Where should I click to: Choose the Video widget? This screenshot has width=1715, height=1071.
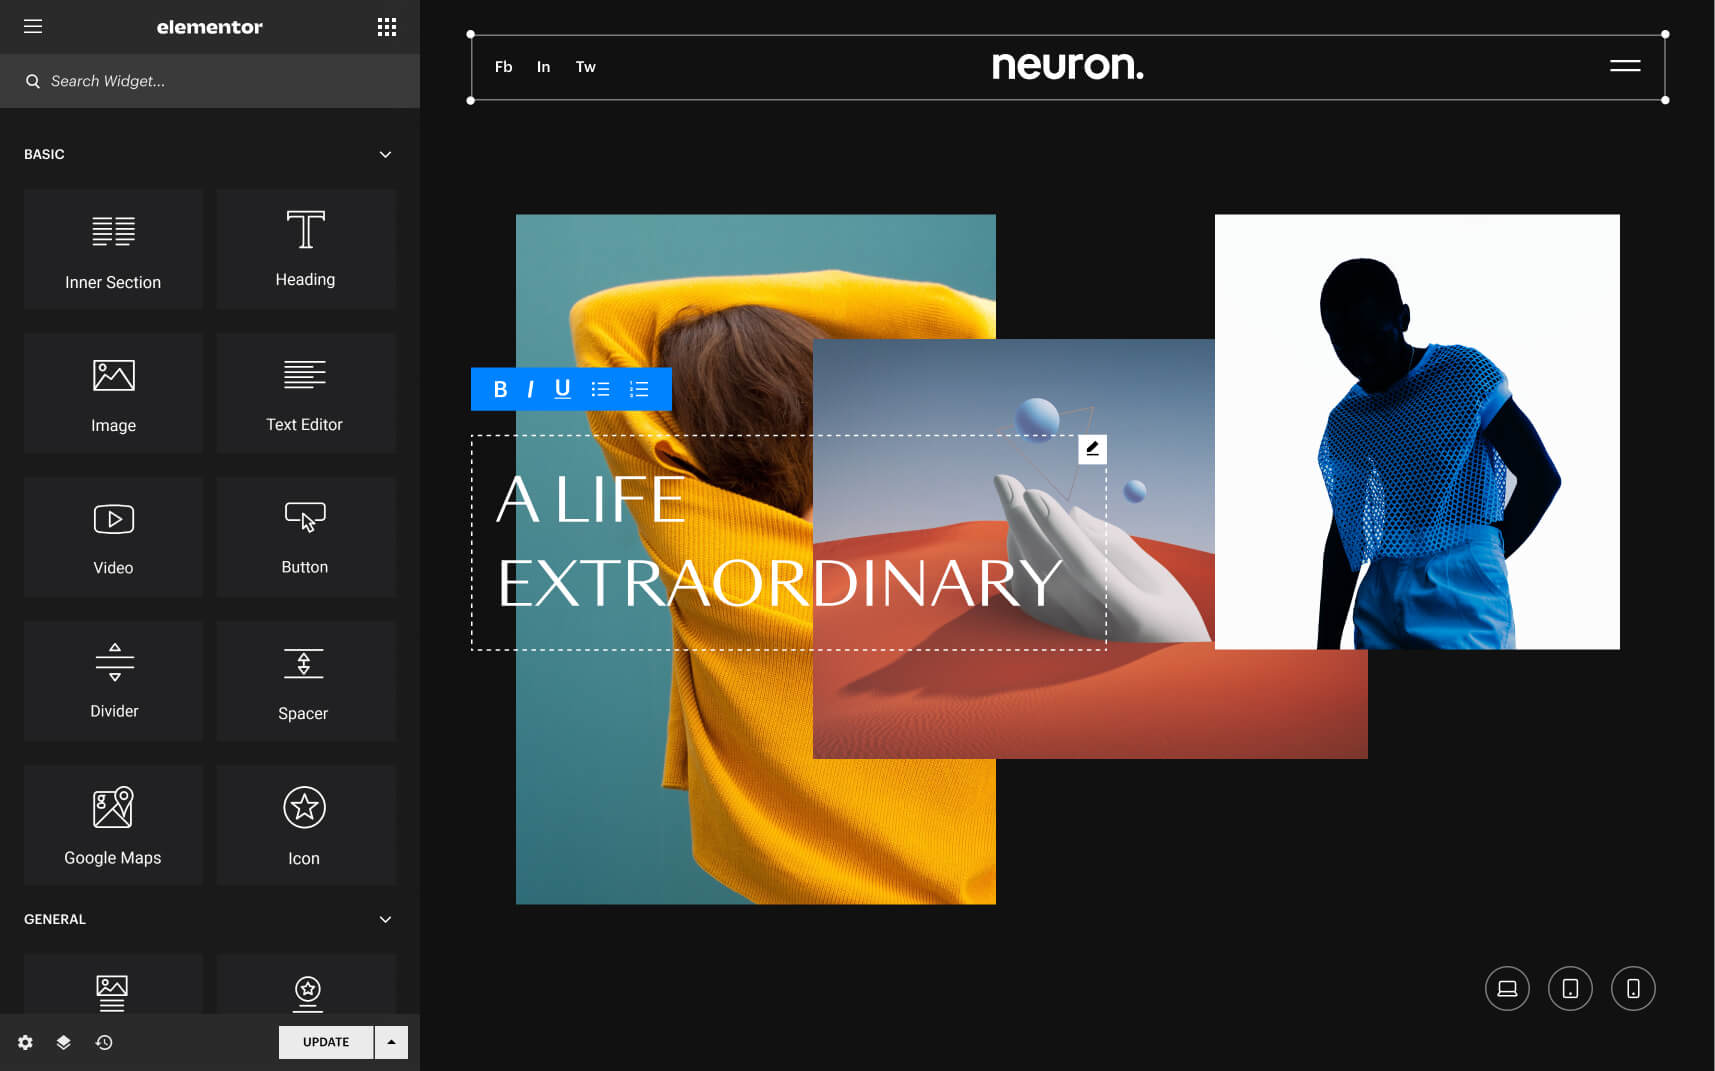(113, 537)
